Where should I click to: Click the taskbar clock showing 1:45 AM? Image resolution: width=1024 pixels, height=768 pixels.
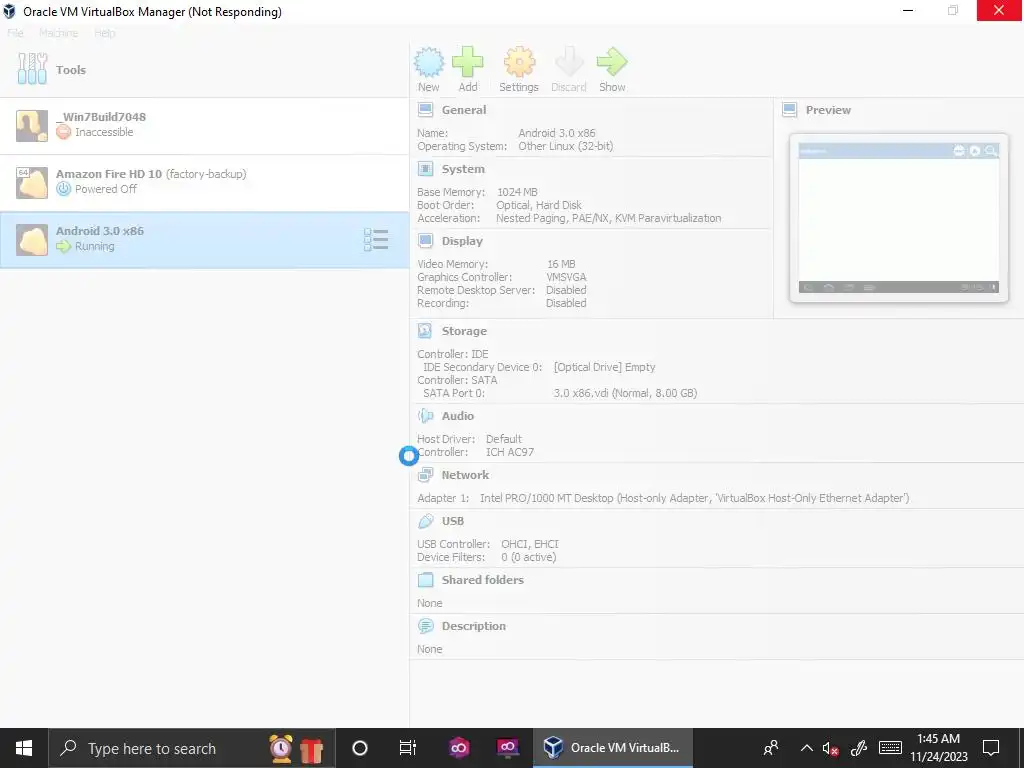tap(938, 748)
